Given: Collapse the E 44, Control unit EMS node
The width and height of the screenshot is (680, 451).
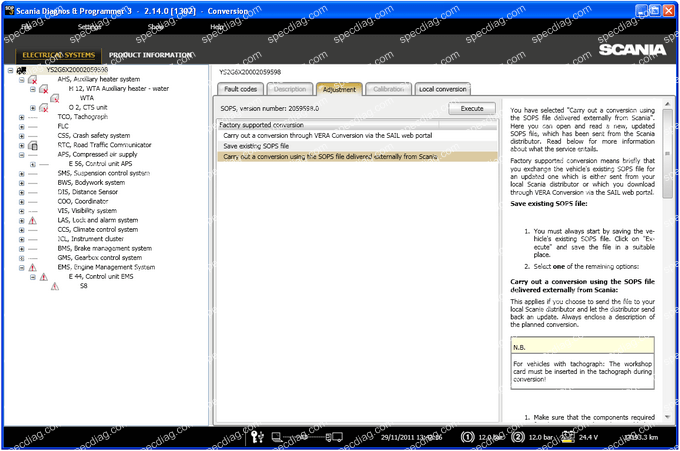Looking at the screenshot, I should click(x=33, y=277).
